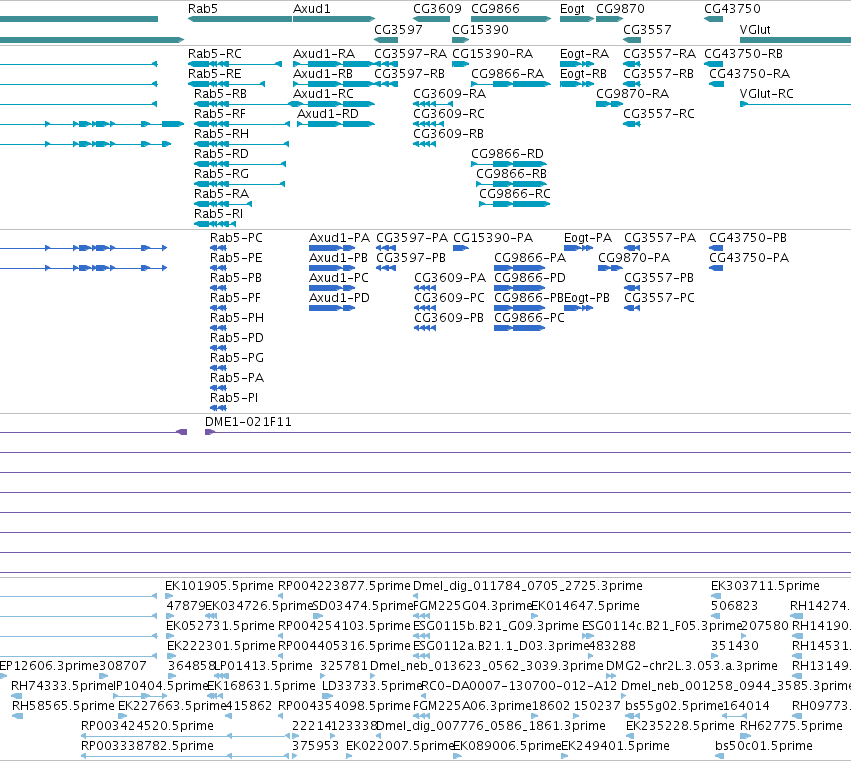Select the CG3557 gene label
Image resolution: width=851 pixels, height=761 pixels.
coord(647,29)
